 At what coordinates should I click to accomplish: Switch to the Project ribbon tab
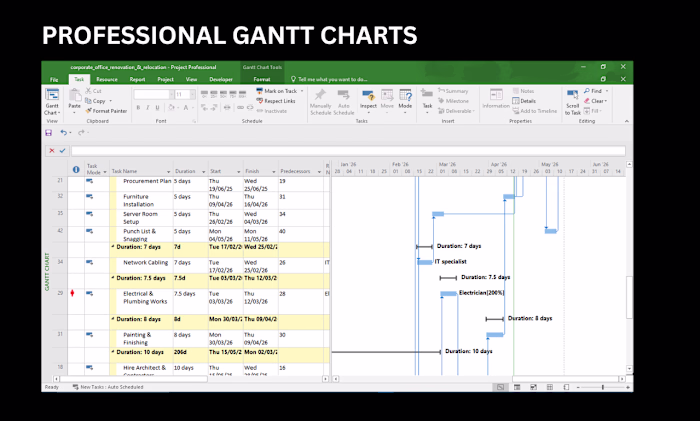pos(165,79)
